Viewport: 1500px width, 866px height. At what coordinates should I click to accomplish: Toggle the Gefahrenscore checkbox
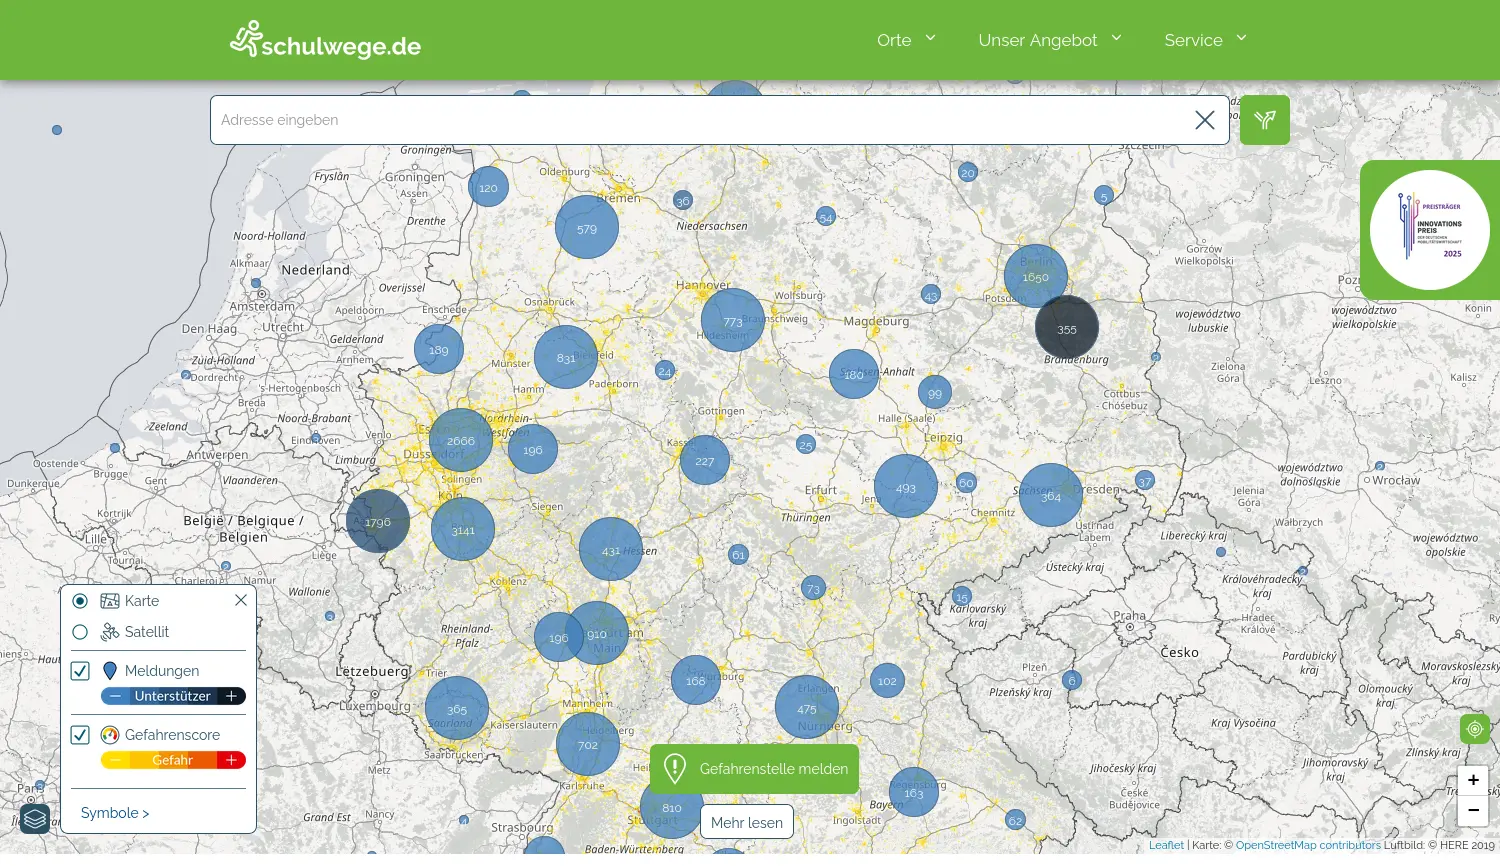click(x=81, y=735)
